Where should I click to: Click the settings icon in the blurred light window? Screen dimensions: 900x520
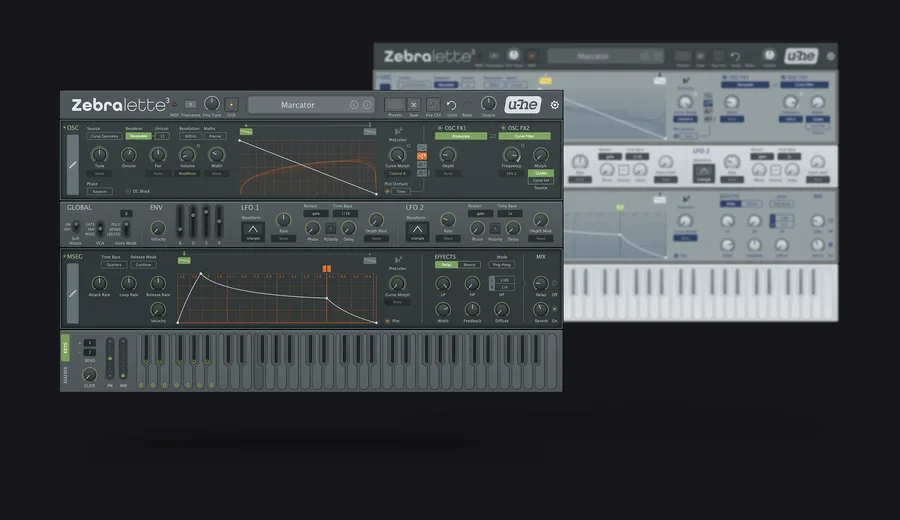pos(831,56)
